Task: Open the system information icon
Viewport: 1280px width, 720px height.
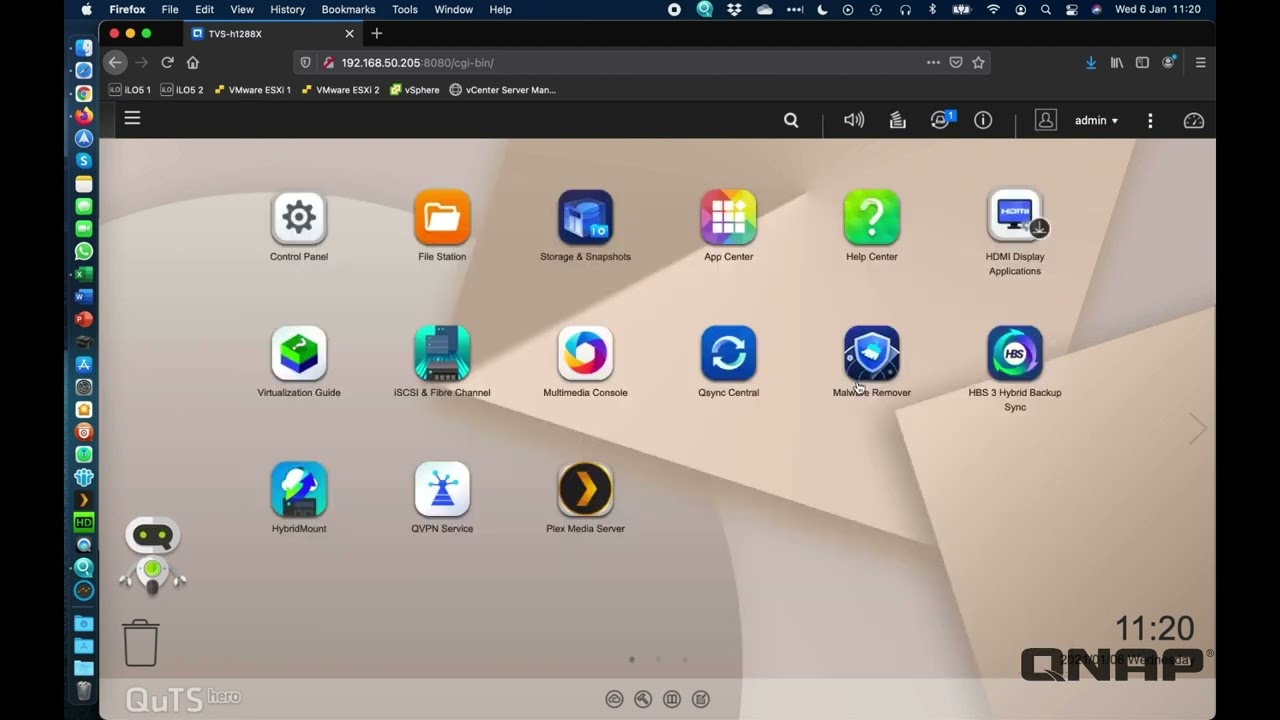Action: 983,120
